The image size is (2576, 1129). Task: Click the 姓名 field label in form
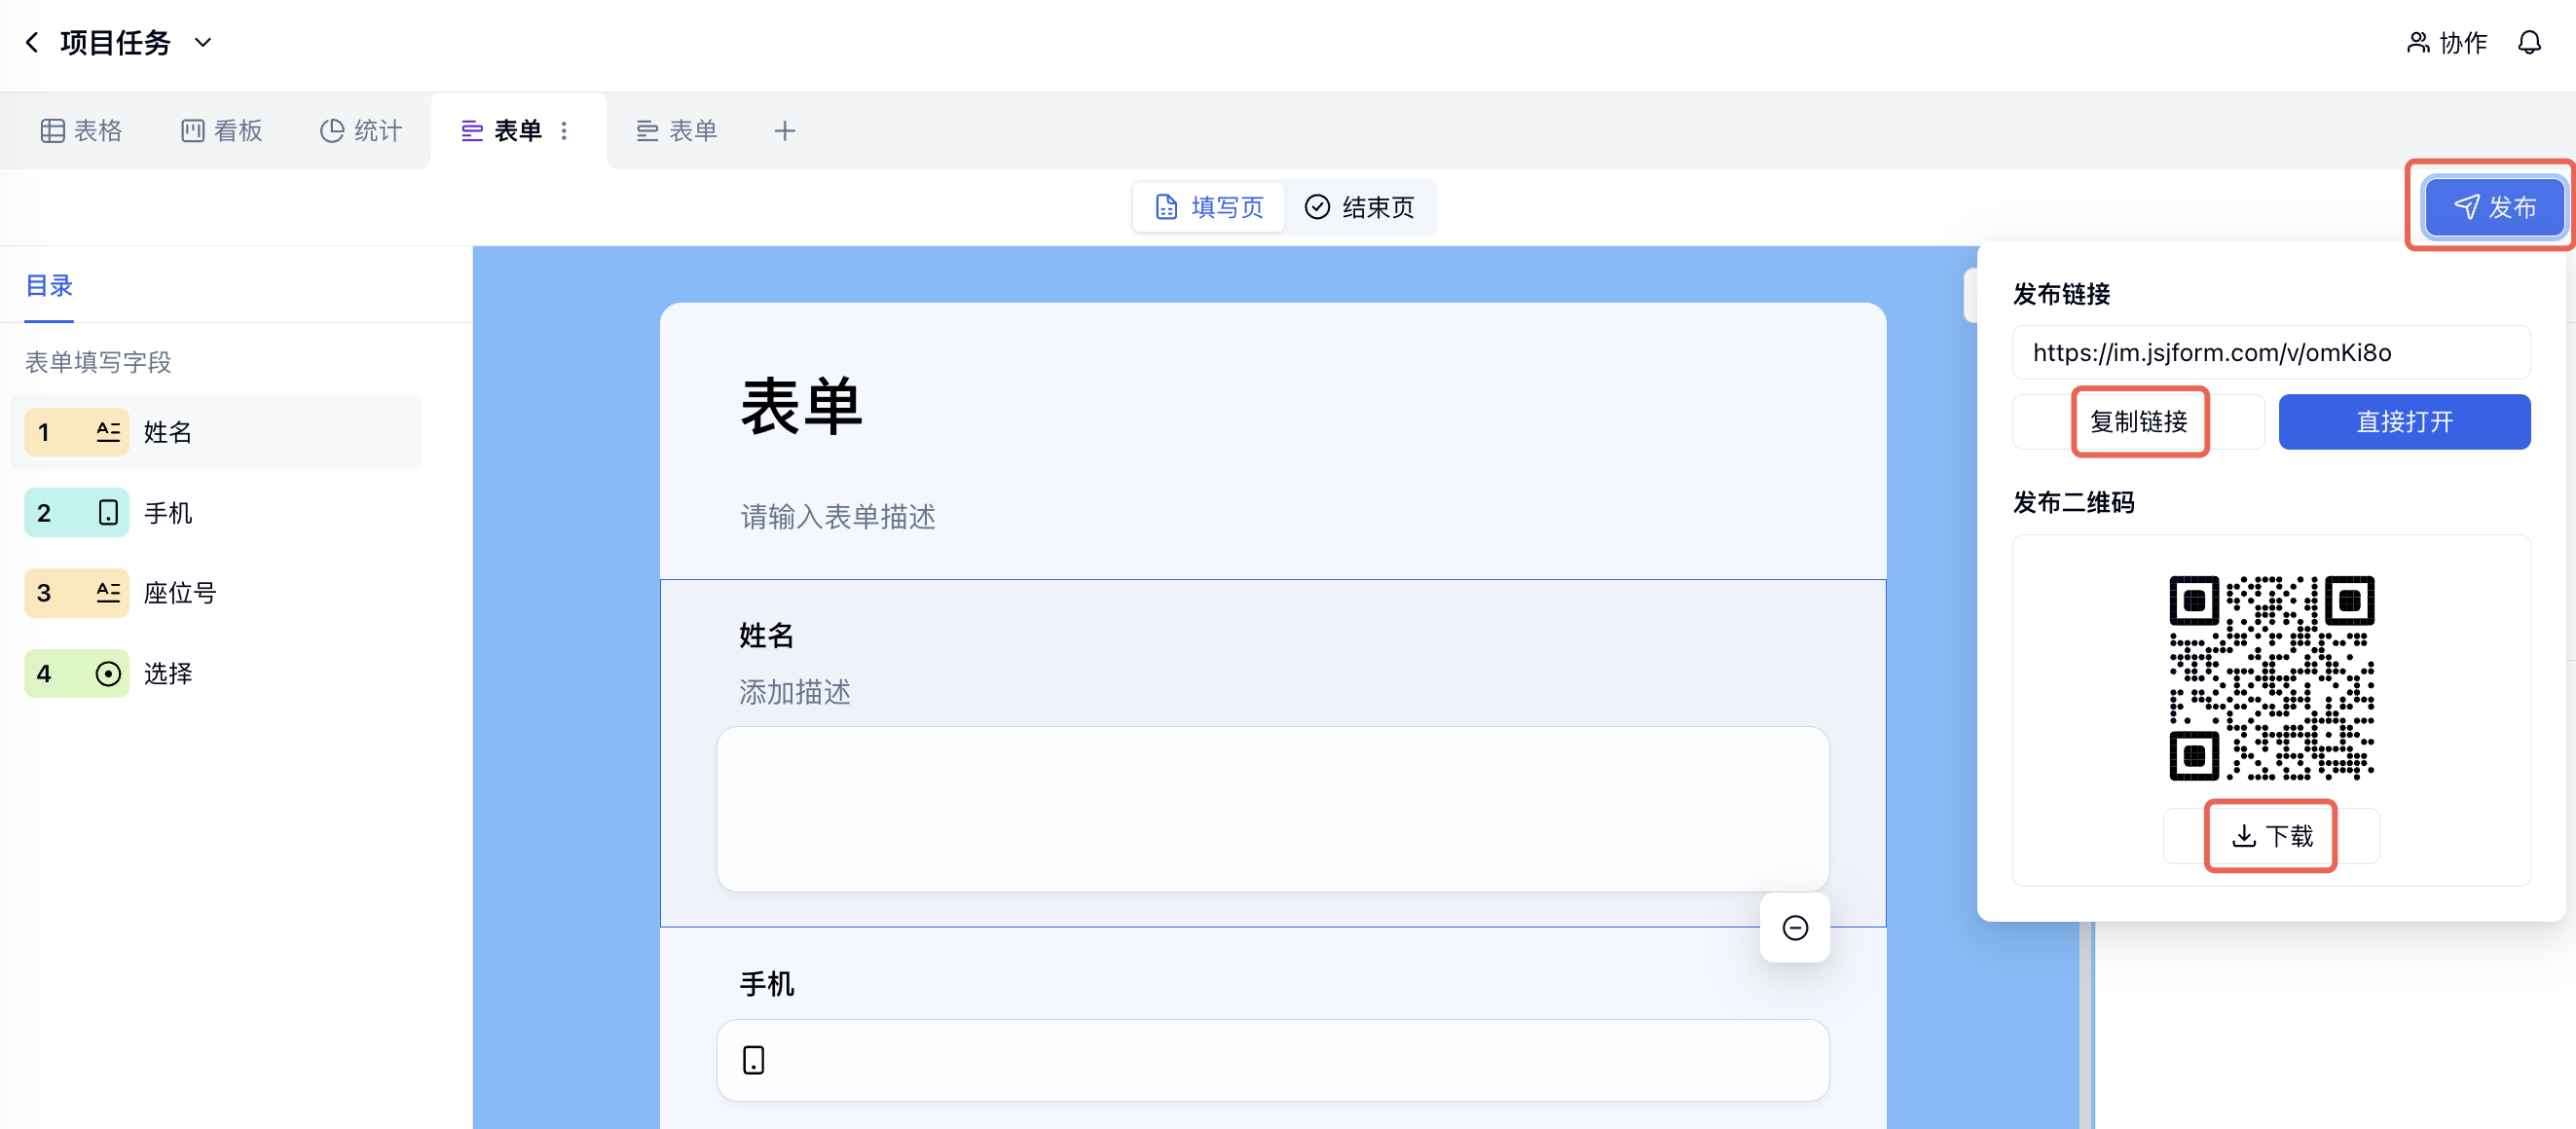pyautogui.click(x=766, y=636)
